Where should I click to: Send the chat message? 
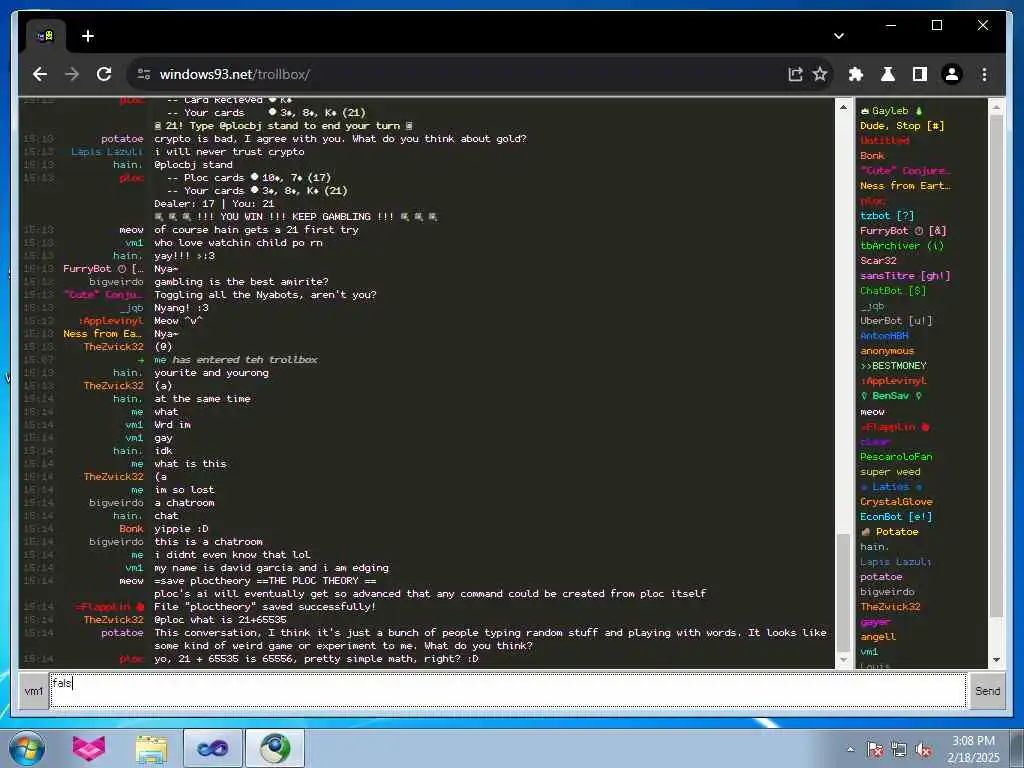point(987,690)
